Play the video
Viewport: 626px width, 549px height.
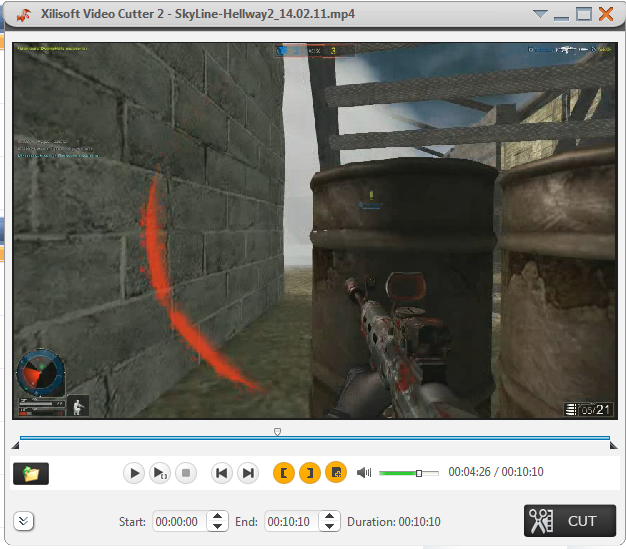pyautogui.click(x=134, y=473)
